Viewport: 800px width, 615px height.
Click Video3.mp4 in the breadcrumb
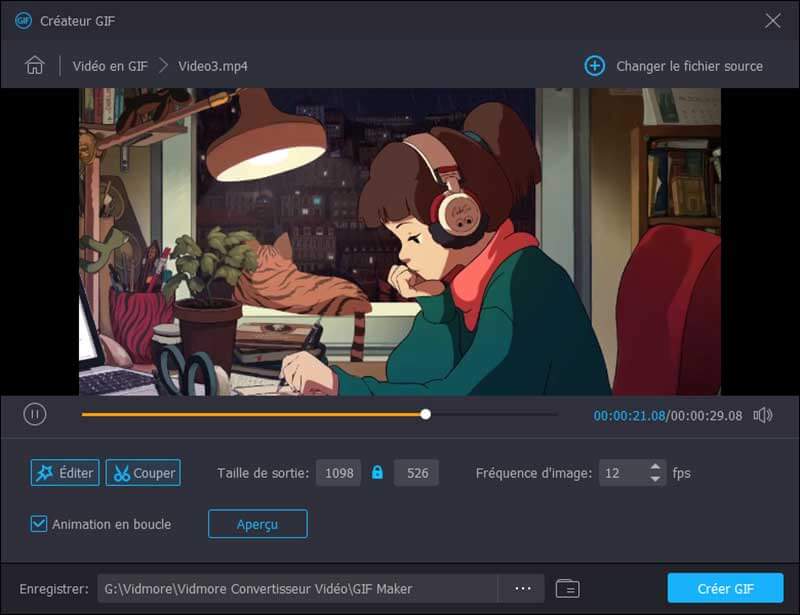pyautogui.click(x=213, y=66)
